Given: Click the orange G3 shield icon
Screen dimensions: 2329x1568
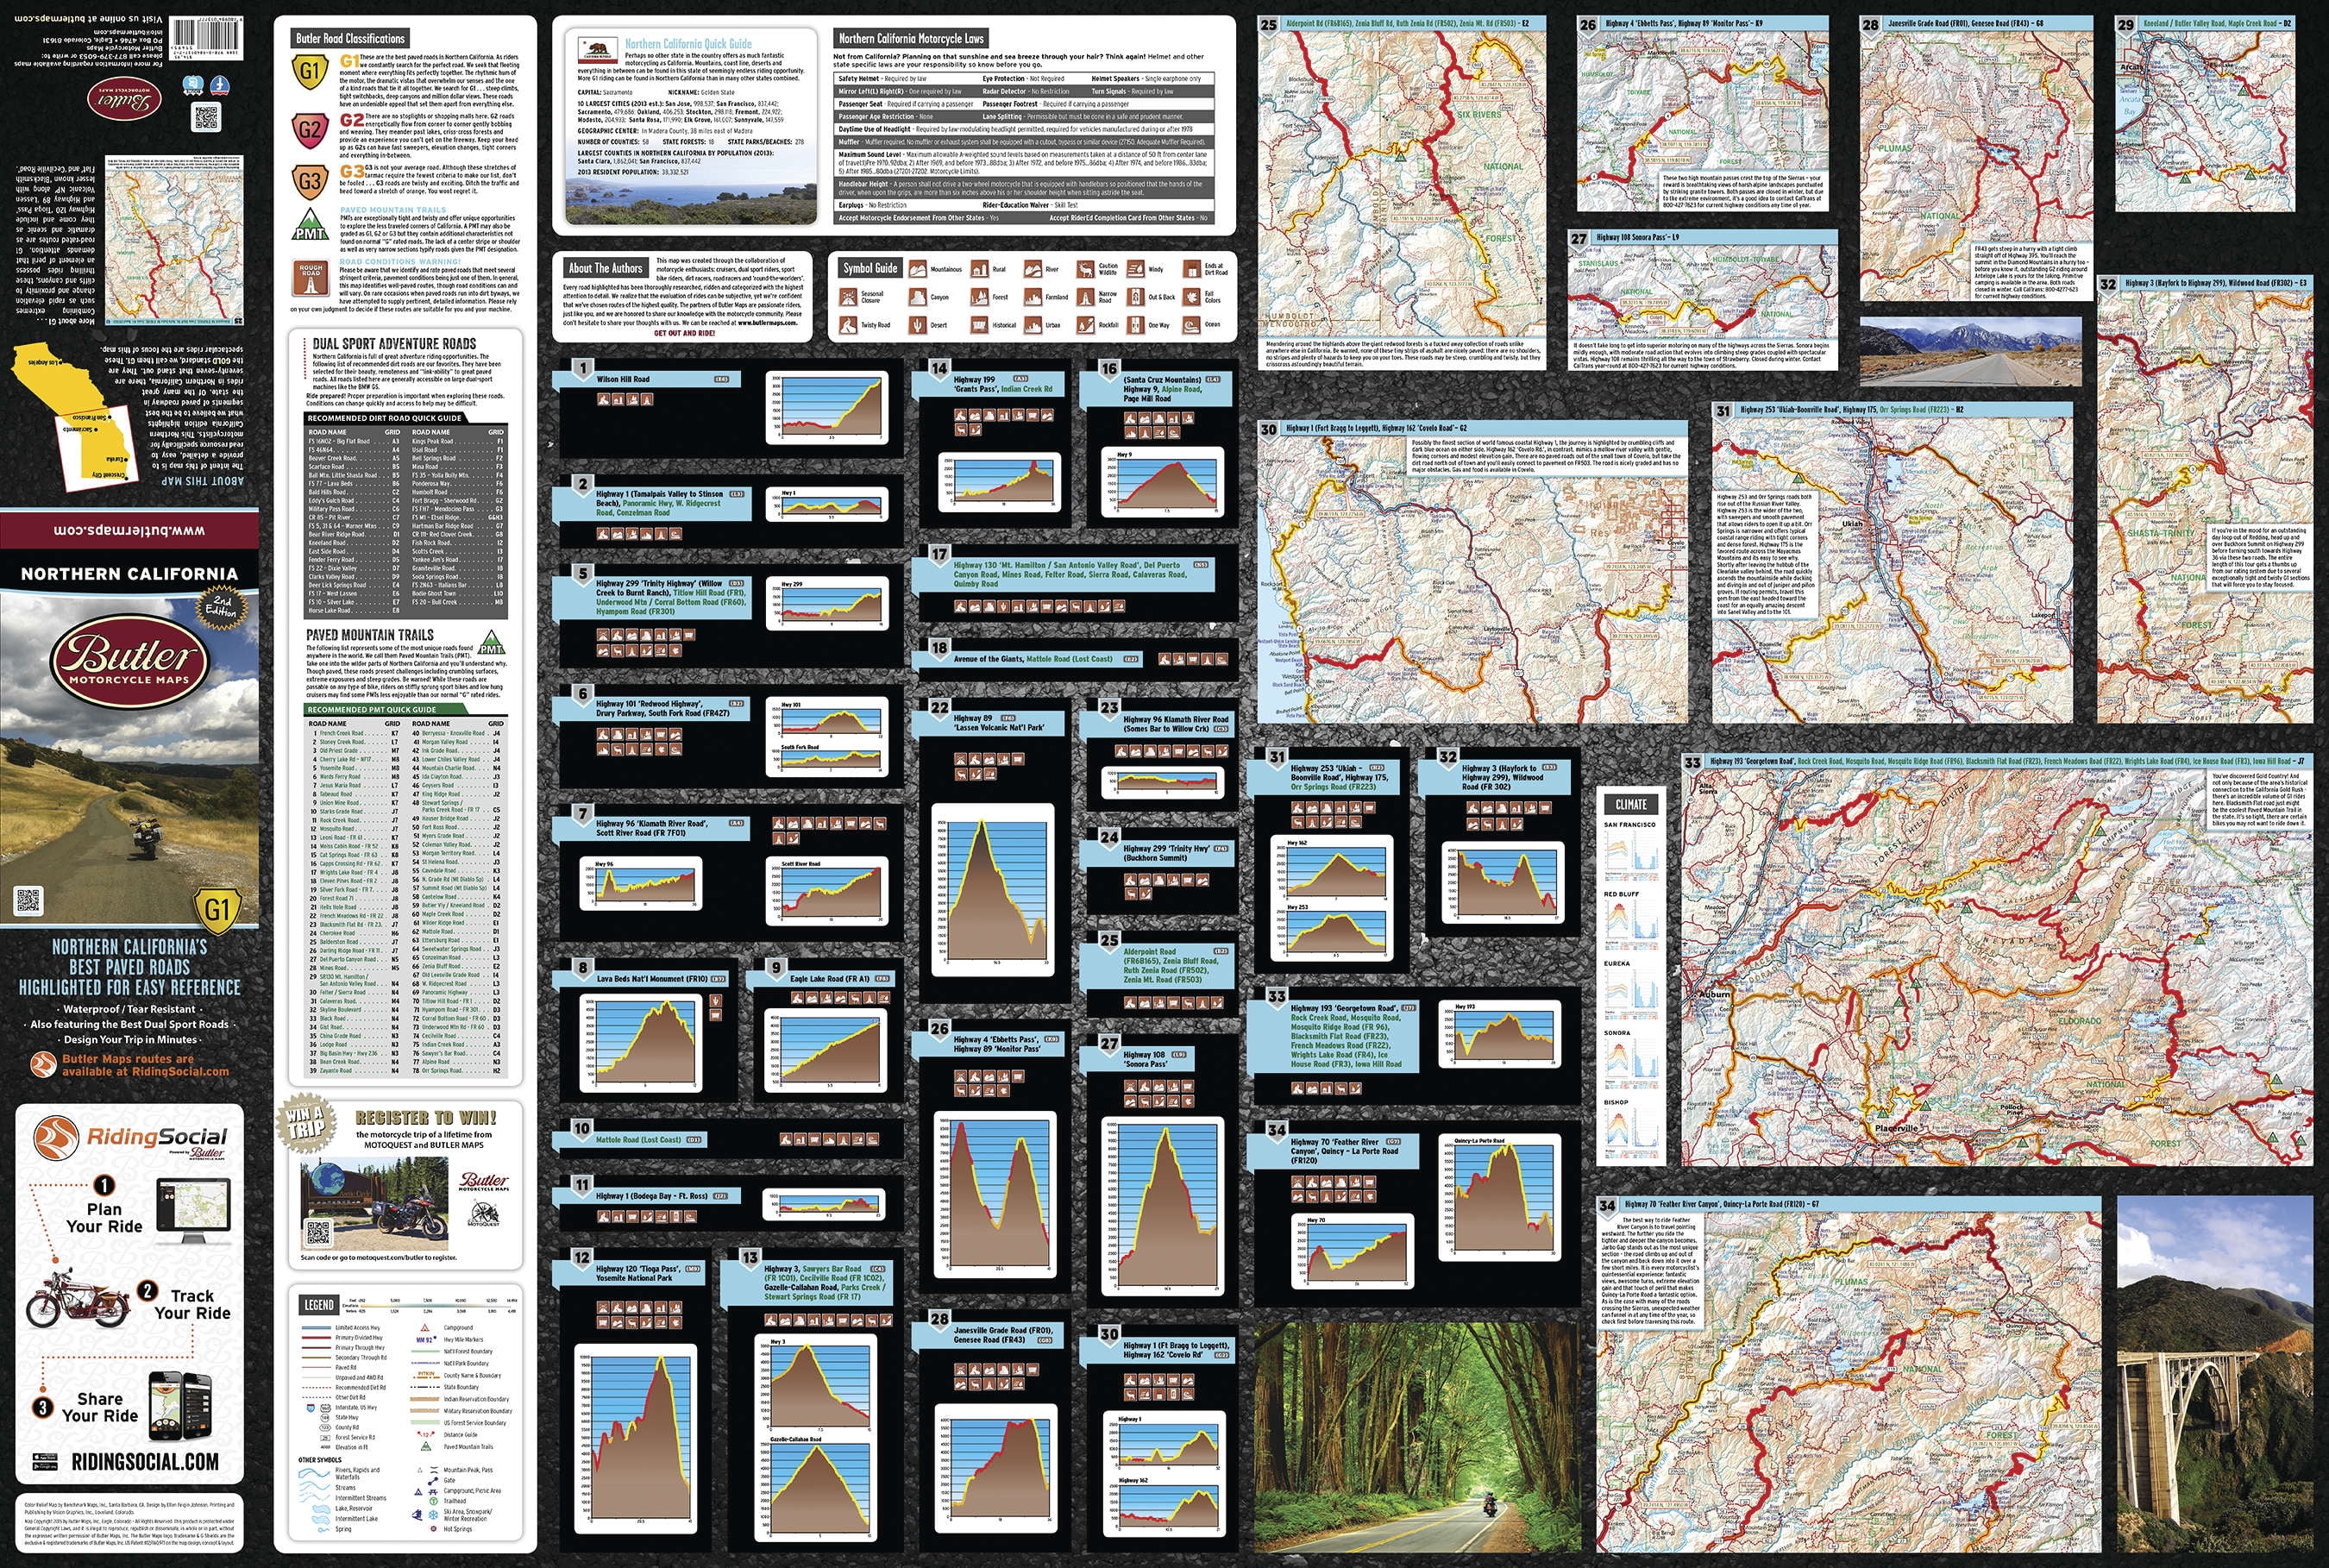Looking at the screenshot, I should coord(309,182).
